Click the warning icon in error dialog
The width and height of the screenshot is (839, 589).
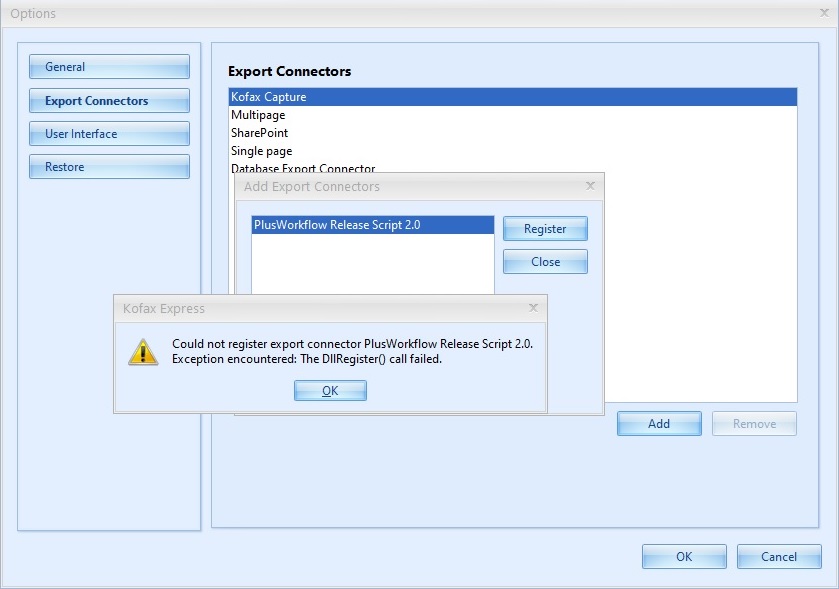pos(143,352)
